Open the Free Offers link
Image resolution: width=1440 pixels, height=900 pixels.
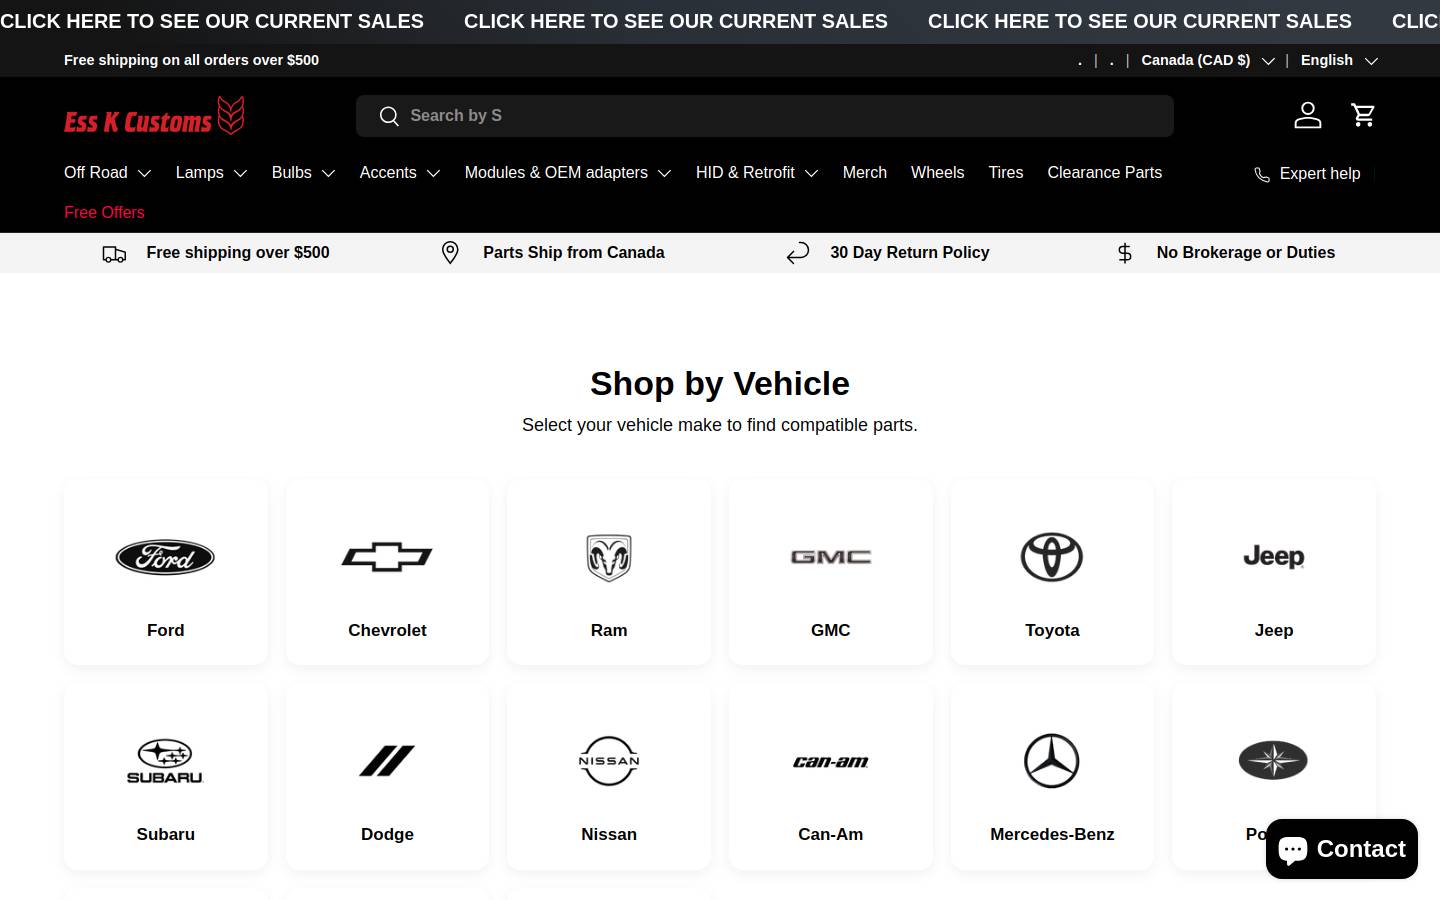(x=104, y=213)
